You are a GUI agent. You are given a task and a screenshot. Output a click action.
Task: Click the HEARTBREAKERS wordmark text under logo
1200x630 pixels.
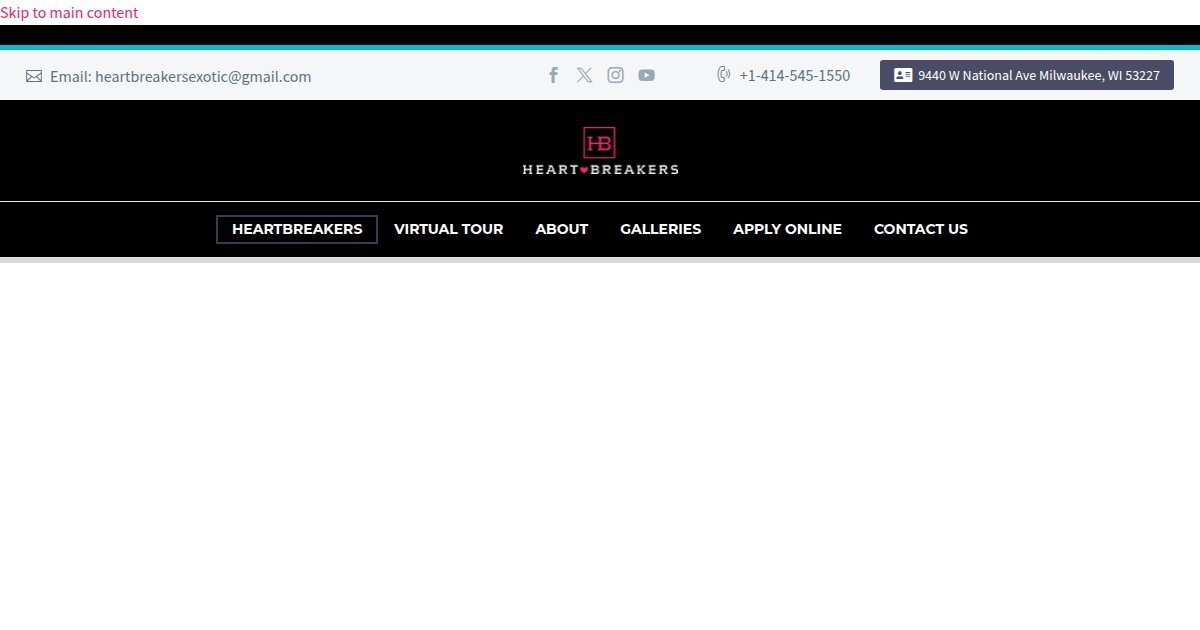coord(600,169)
